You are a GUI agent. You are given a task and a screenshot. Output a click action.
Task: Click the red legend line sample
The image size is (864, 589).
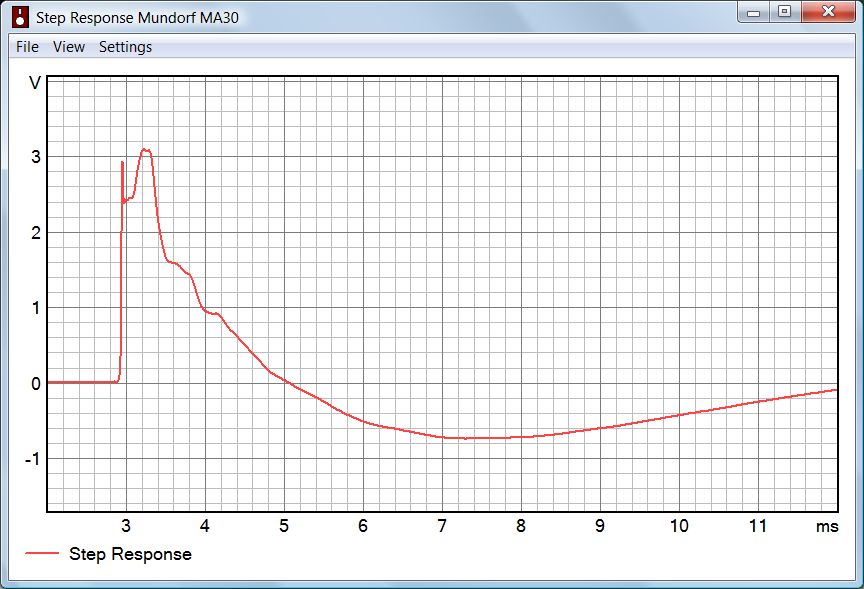tap(42, 553)
